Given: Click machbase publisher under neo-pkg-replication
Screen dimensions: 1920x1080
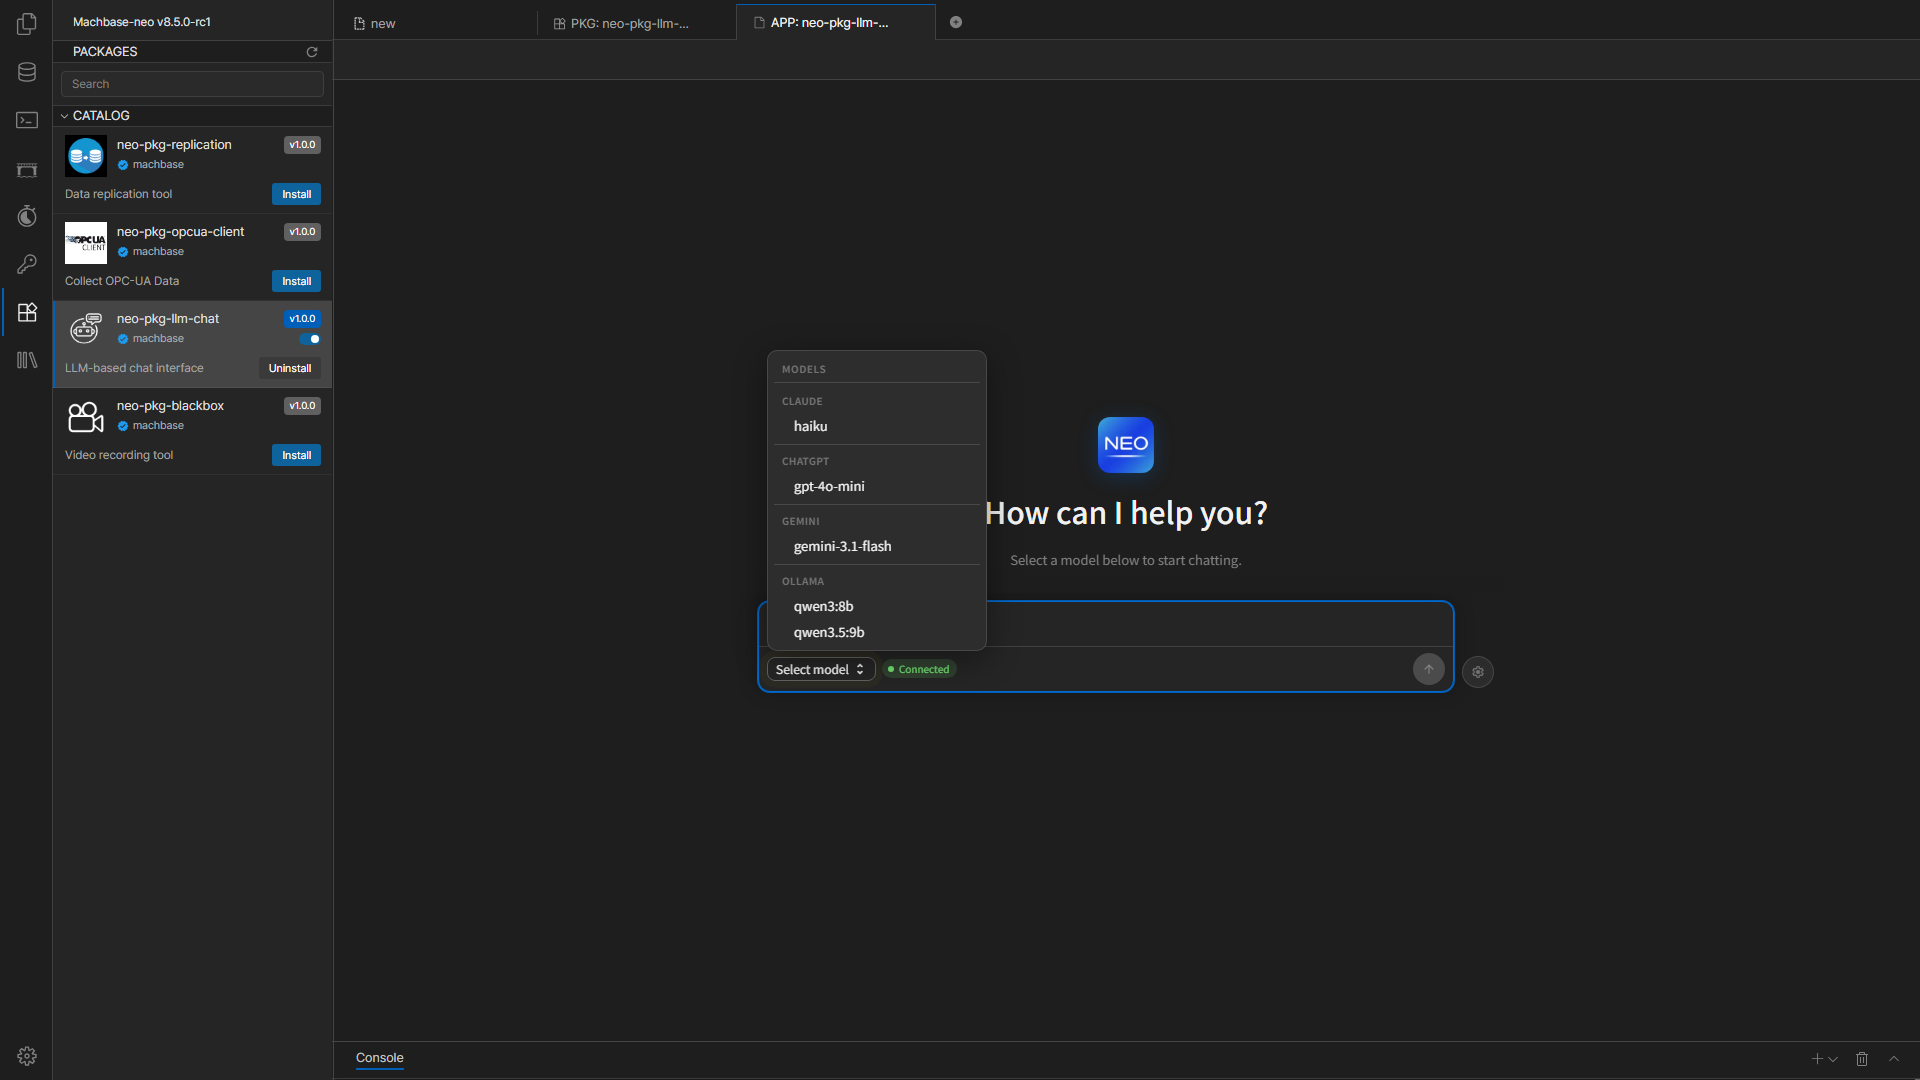Looking at the screenshot, I should point(158,165).
